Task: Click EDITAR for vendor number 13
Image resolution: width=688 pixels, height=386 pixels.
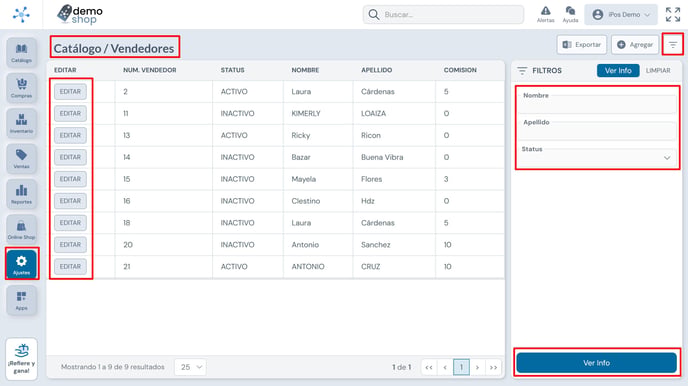Action: coord(70,136)
